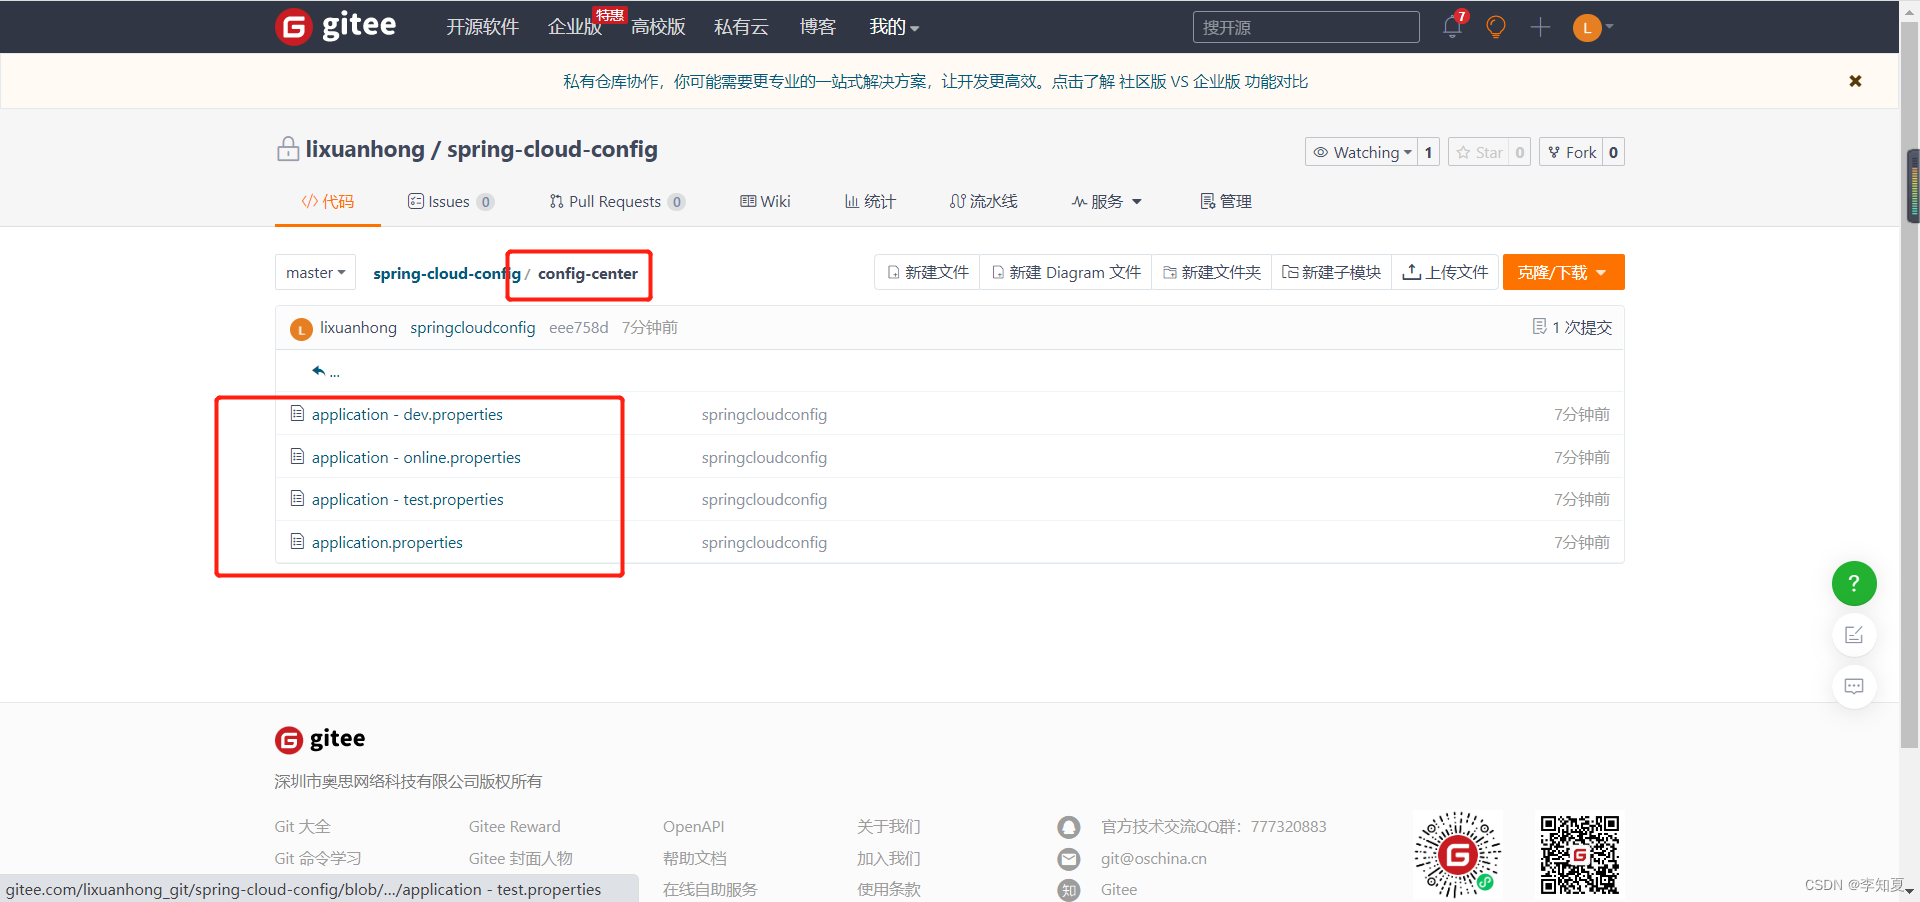Click committer avatar next to lixuanhong

tap(301, 329)
